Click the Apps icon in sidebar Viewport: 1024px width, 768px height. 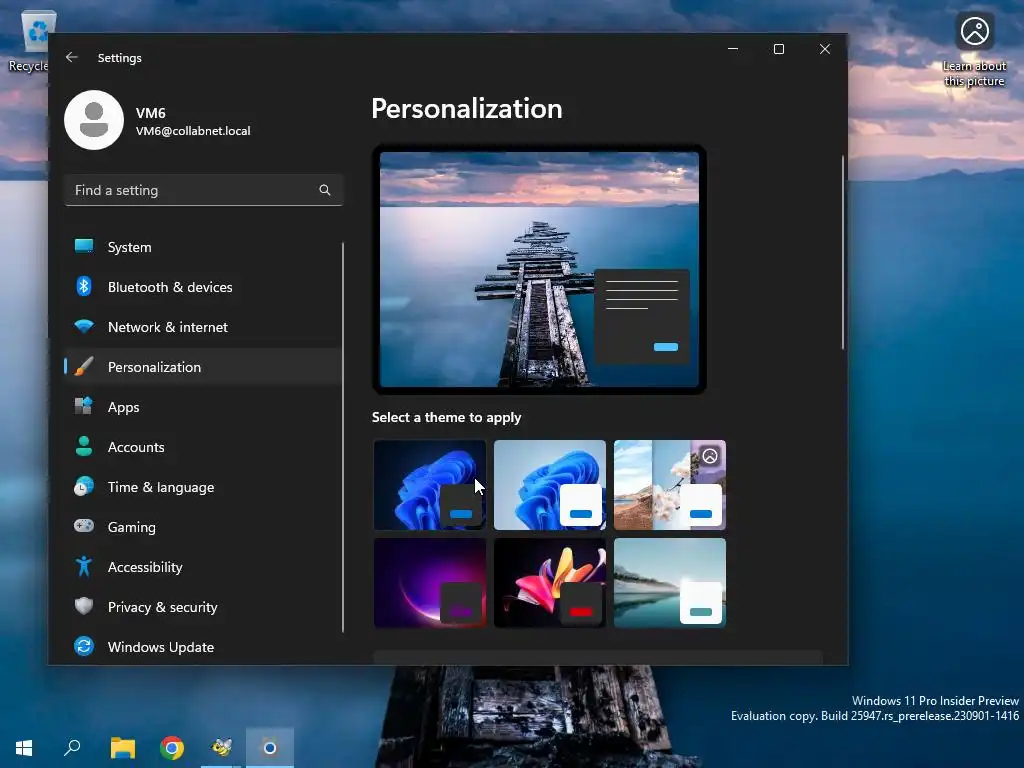tap(84, 406)
